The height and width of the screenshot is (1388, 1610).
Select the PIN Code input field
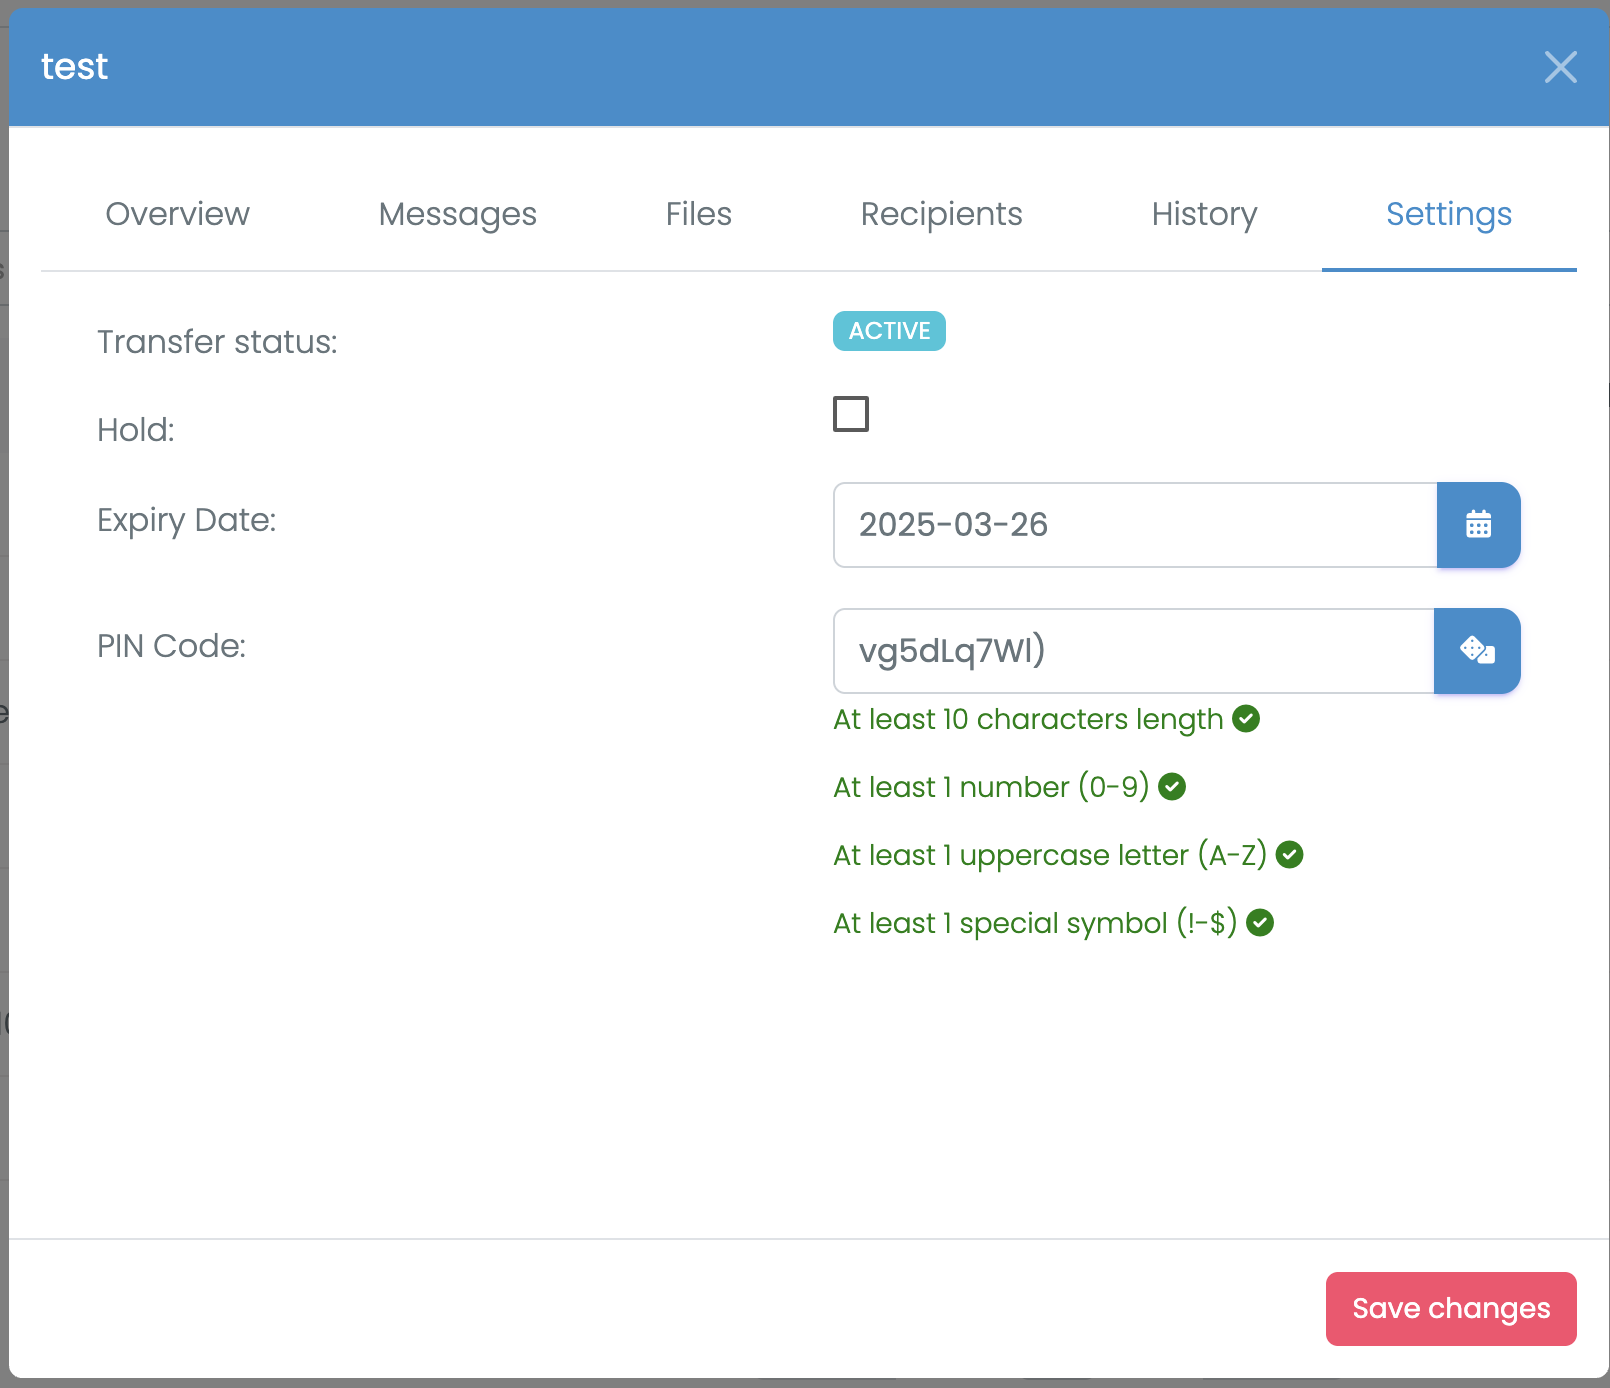click(1130, 651)
